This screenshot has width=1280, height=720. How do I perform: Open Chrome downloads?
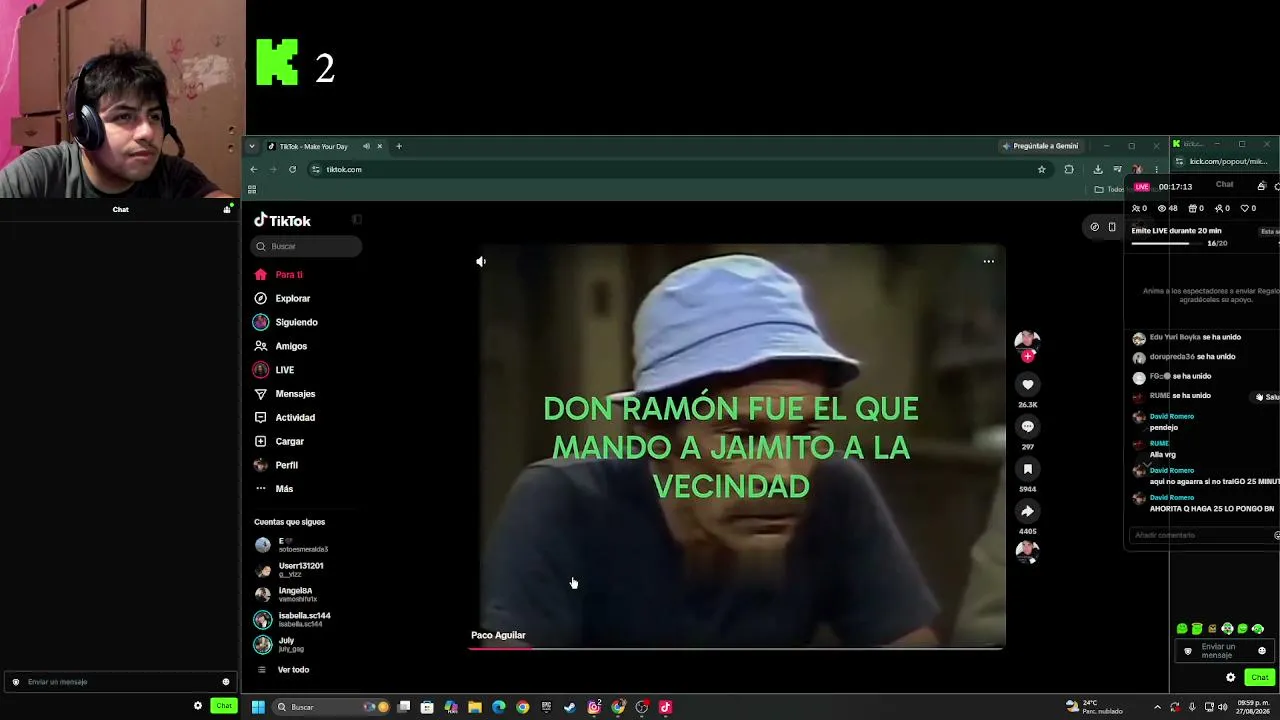click(x=1098, y=169)
